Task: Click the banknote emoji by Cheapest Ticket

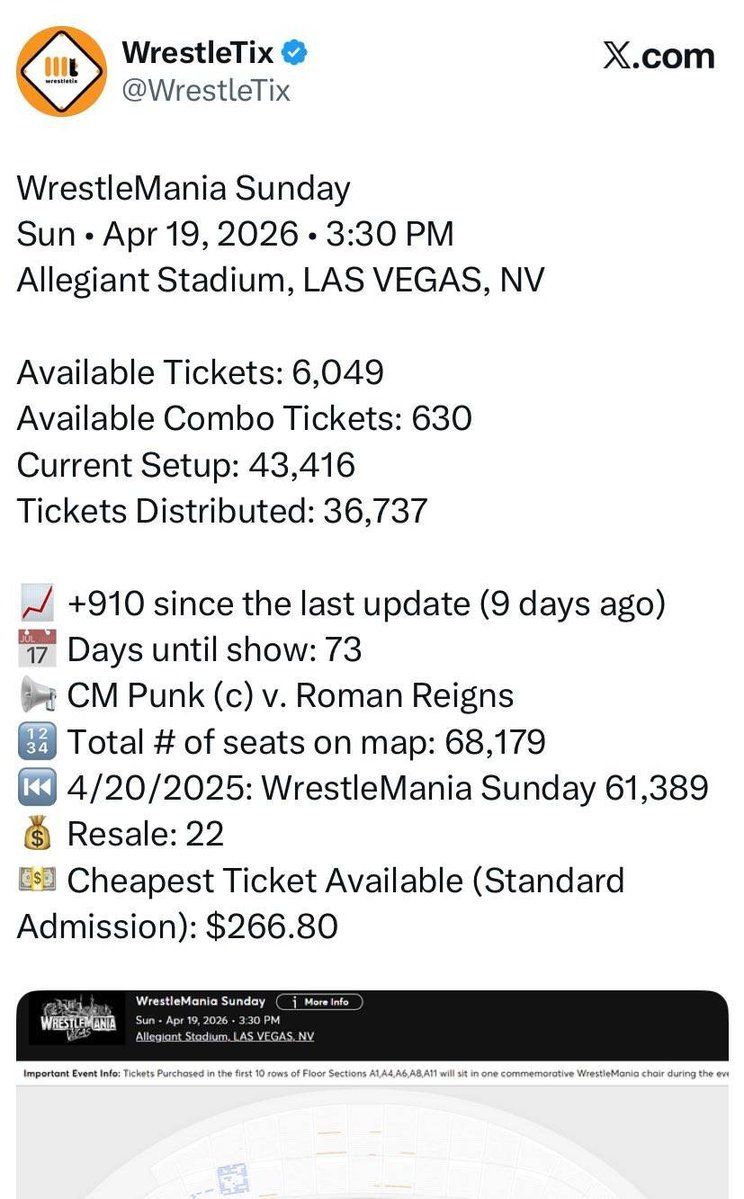Action: (36, 880)
